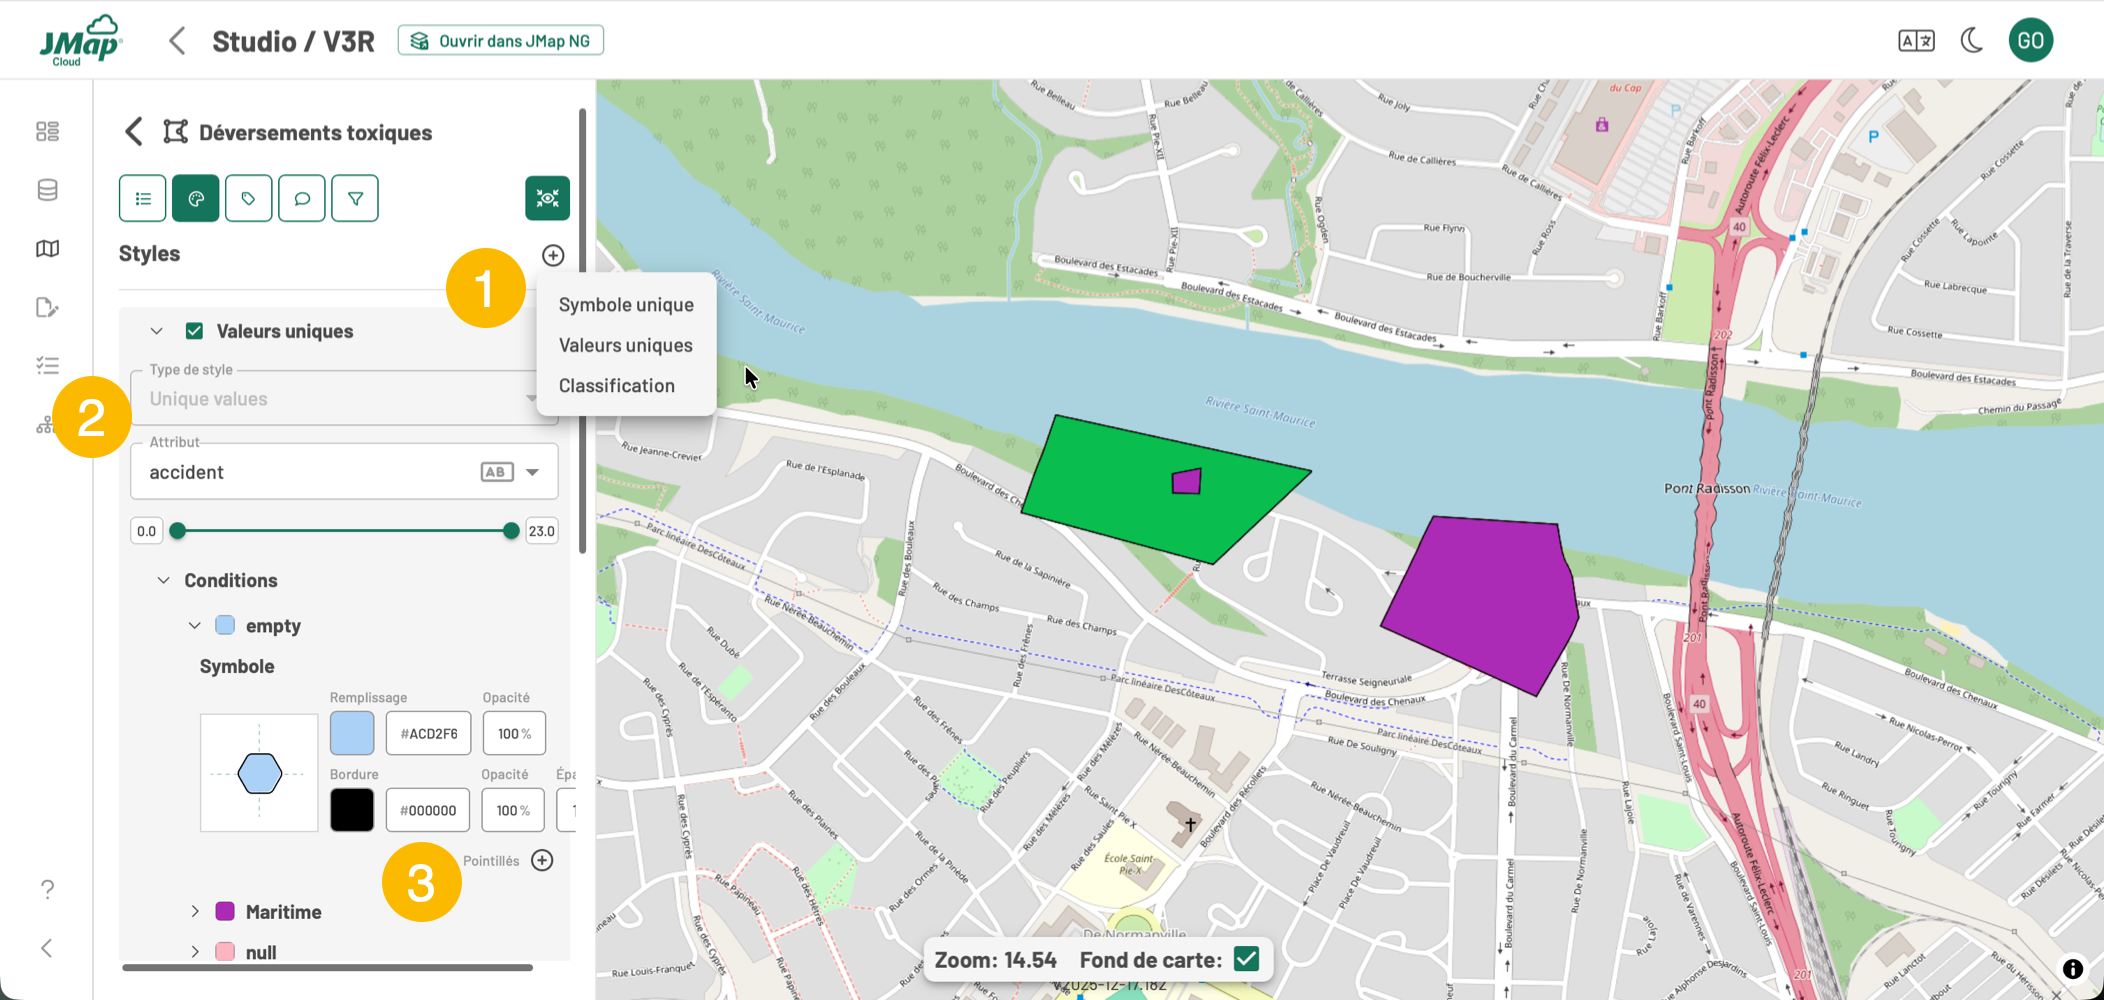Click Ouvrir dans JMap NG button
Viewport: 2104px width, 1000px height.
click(x=501, y=41)
